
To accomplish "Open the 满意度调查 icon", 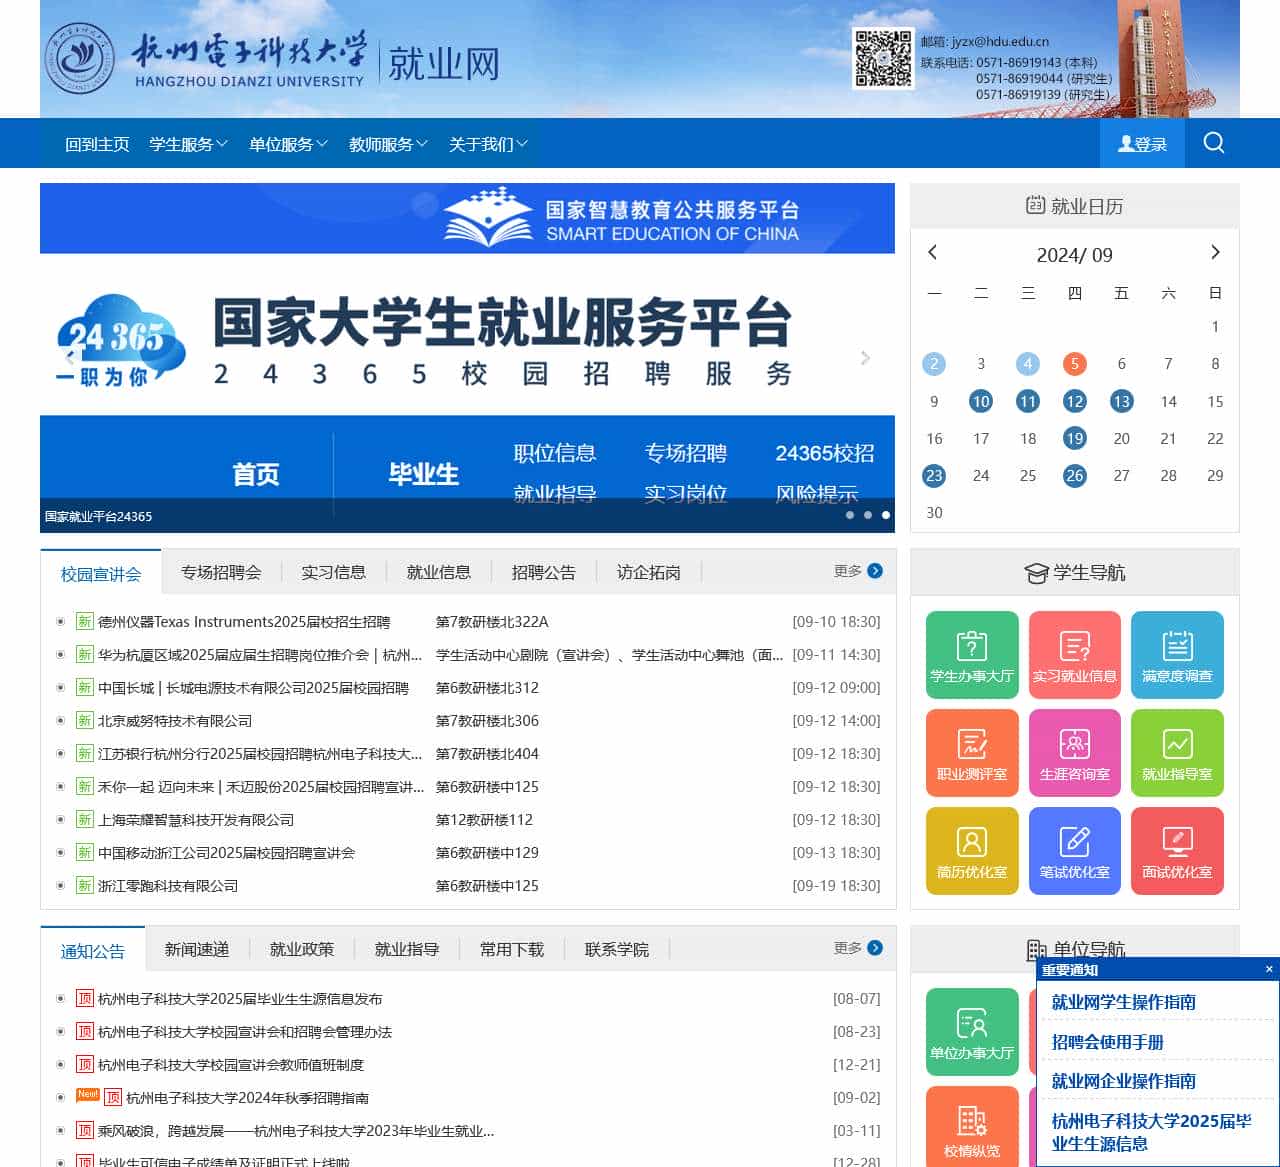I will pos(1177,654).
